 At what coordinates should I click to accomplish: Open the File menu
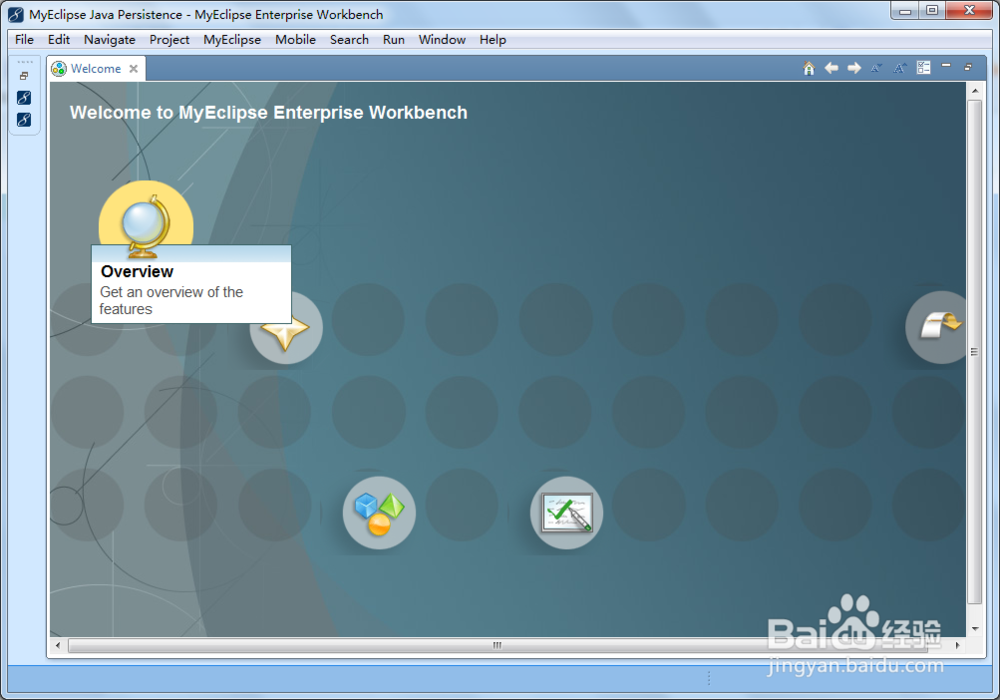coord(24,40)
